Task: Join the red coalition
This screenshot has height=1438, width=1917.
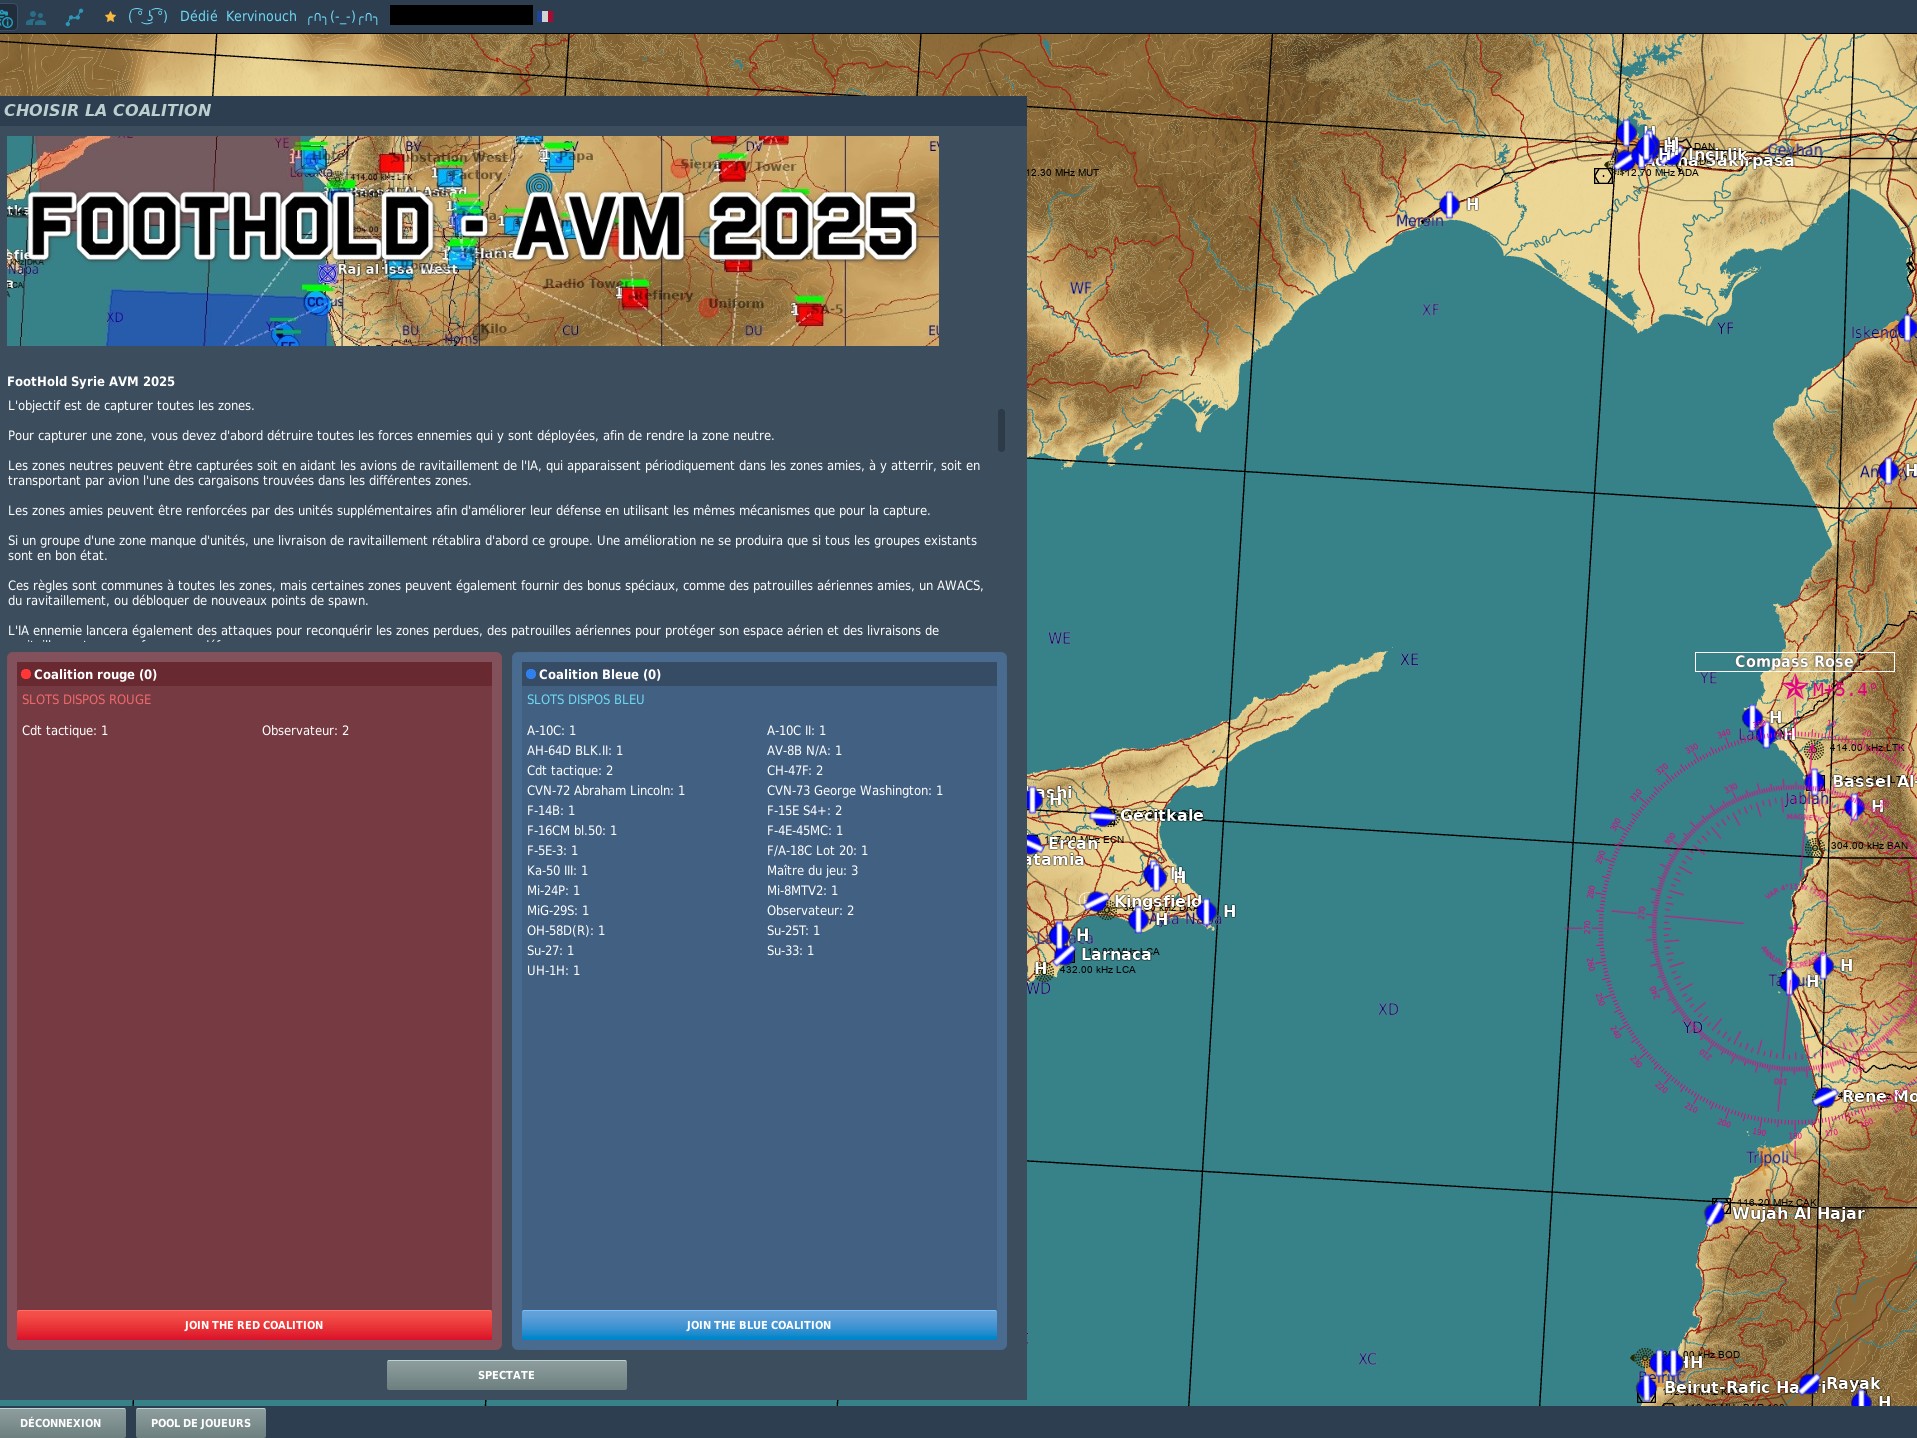Action: click(254, 1325)
